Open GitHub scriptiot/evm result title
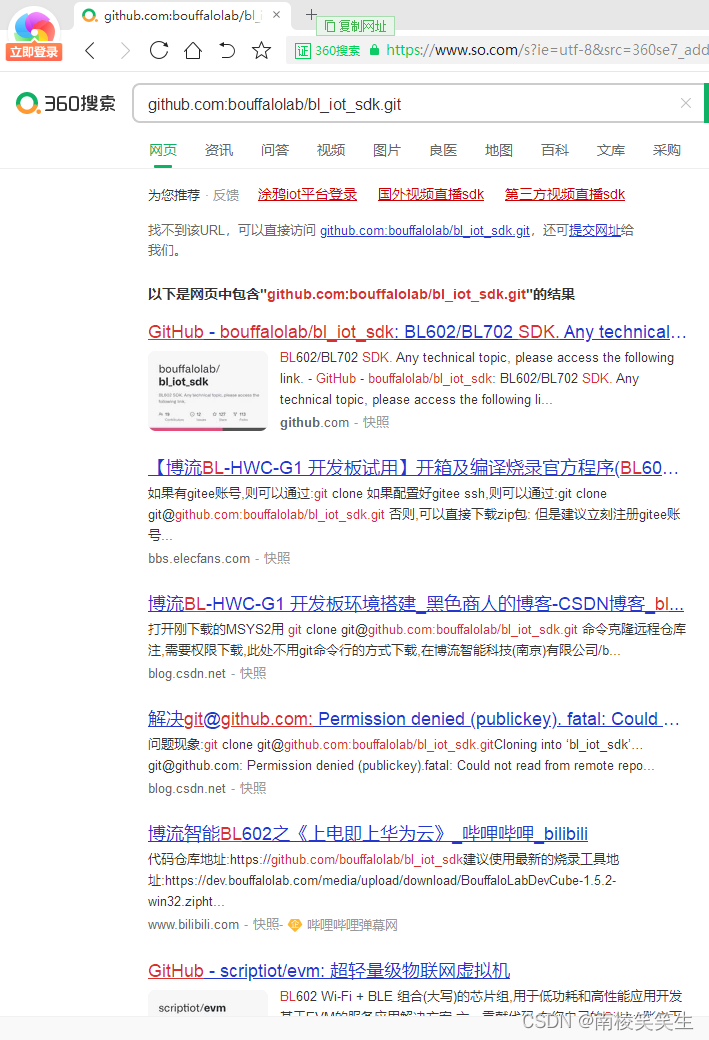Image resolution: width=709 pixels, height=1040 pixels. click(x=329, y=970)
